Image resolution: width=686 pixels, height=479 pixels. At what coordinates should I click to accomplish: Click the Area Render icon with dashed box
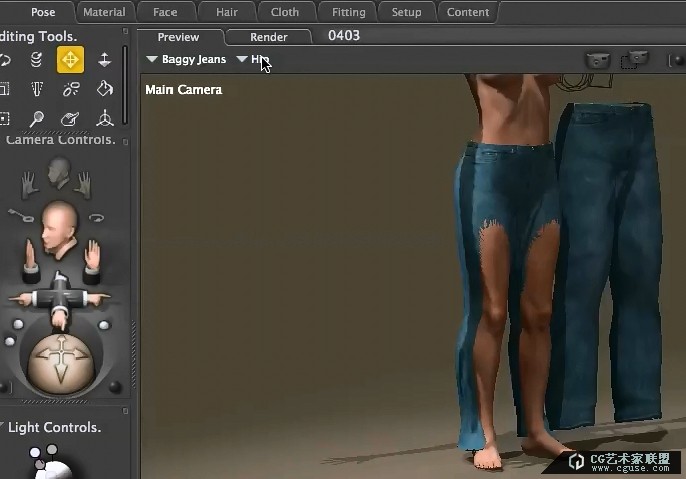coord(634,60)
